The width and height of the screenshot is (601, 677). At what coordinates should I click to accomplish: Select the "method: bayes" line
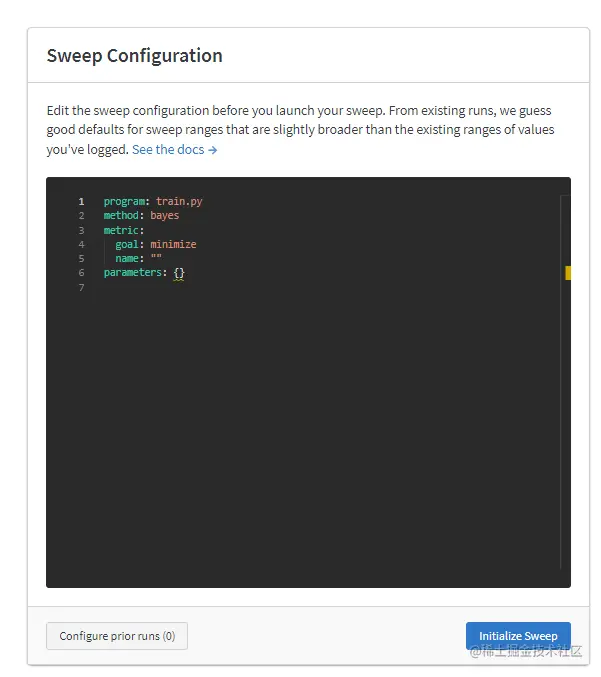(141, 215)
